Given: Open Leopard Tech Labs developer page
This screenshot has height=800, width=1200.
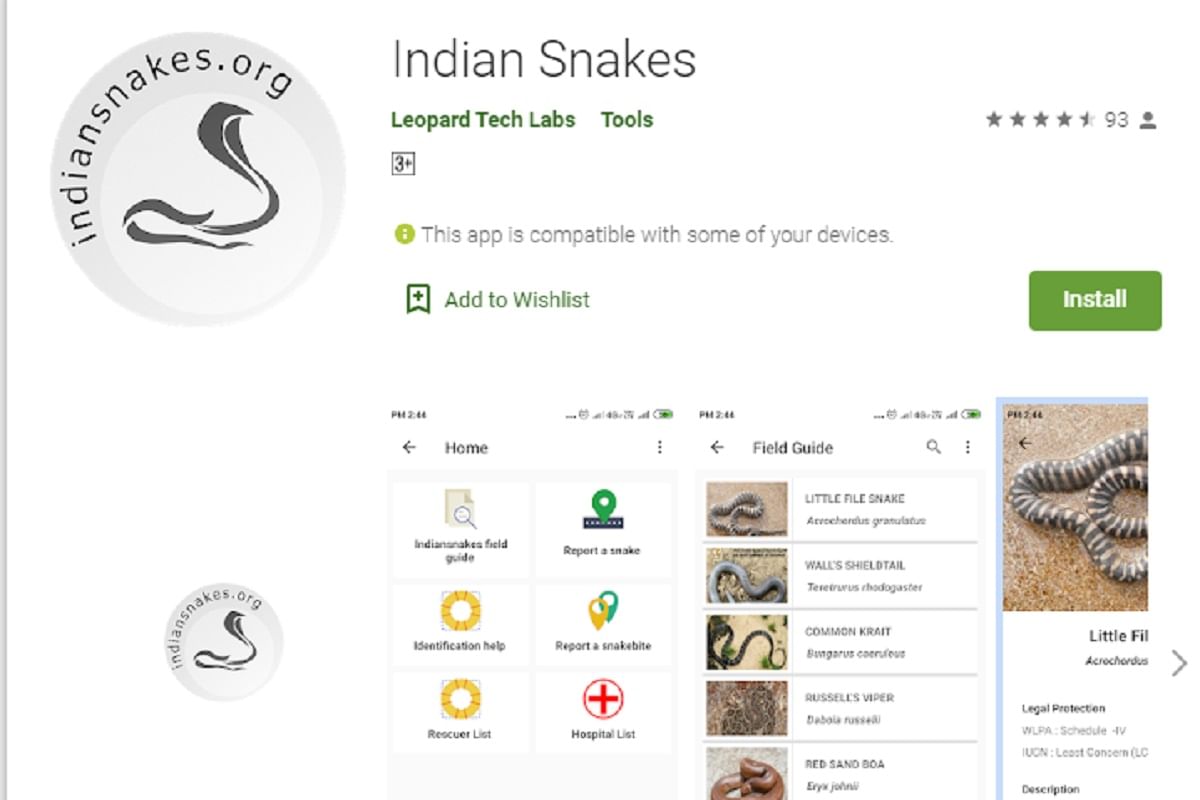Looking at the screenshot, I should pyautogui.click(x=483, y=120).
